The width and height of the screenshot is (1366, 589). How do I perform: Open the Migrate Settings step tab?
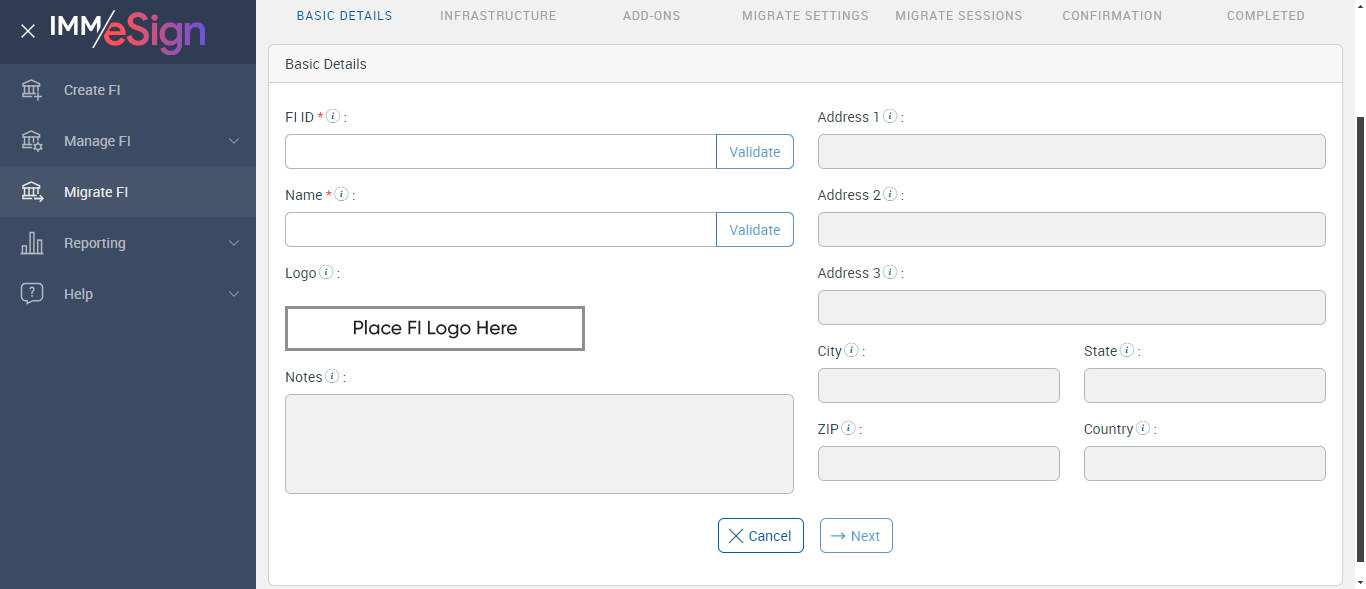click(x=805, y=16)
